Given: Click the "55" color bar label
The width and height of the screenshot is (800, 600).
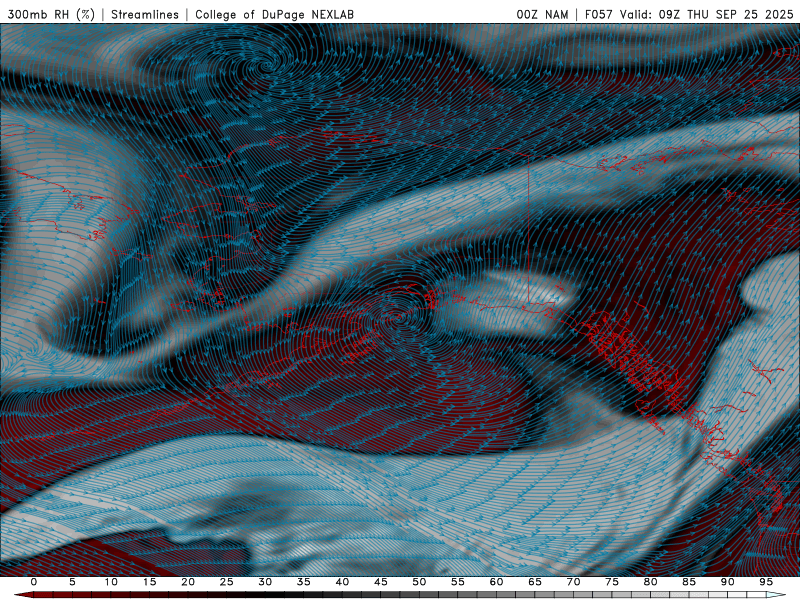Looking at the screenshot, I should click(x=458, y=582).
